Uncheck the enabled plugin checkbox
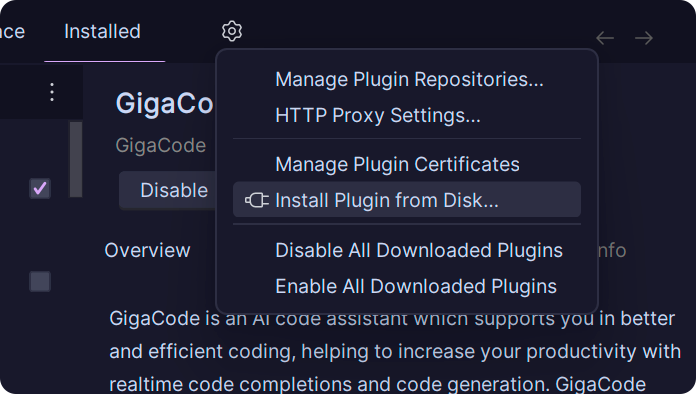Screen dimensions: 696x394 pos(40,188)
